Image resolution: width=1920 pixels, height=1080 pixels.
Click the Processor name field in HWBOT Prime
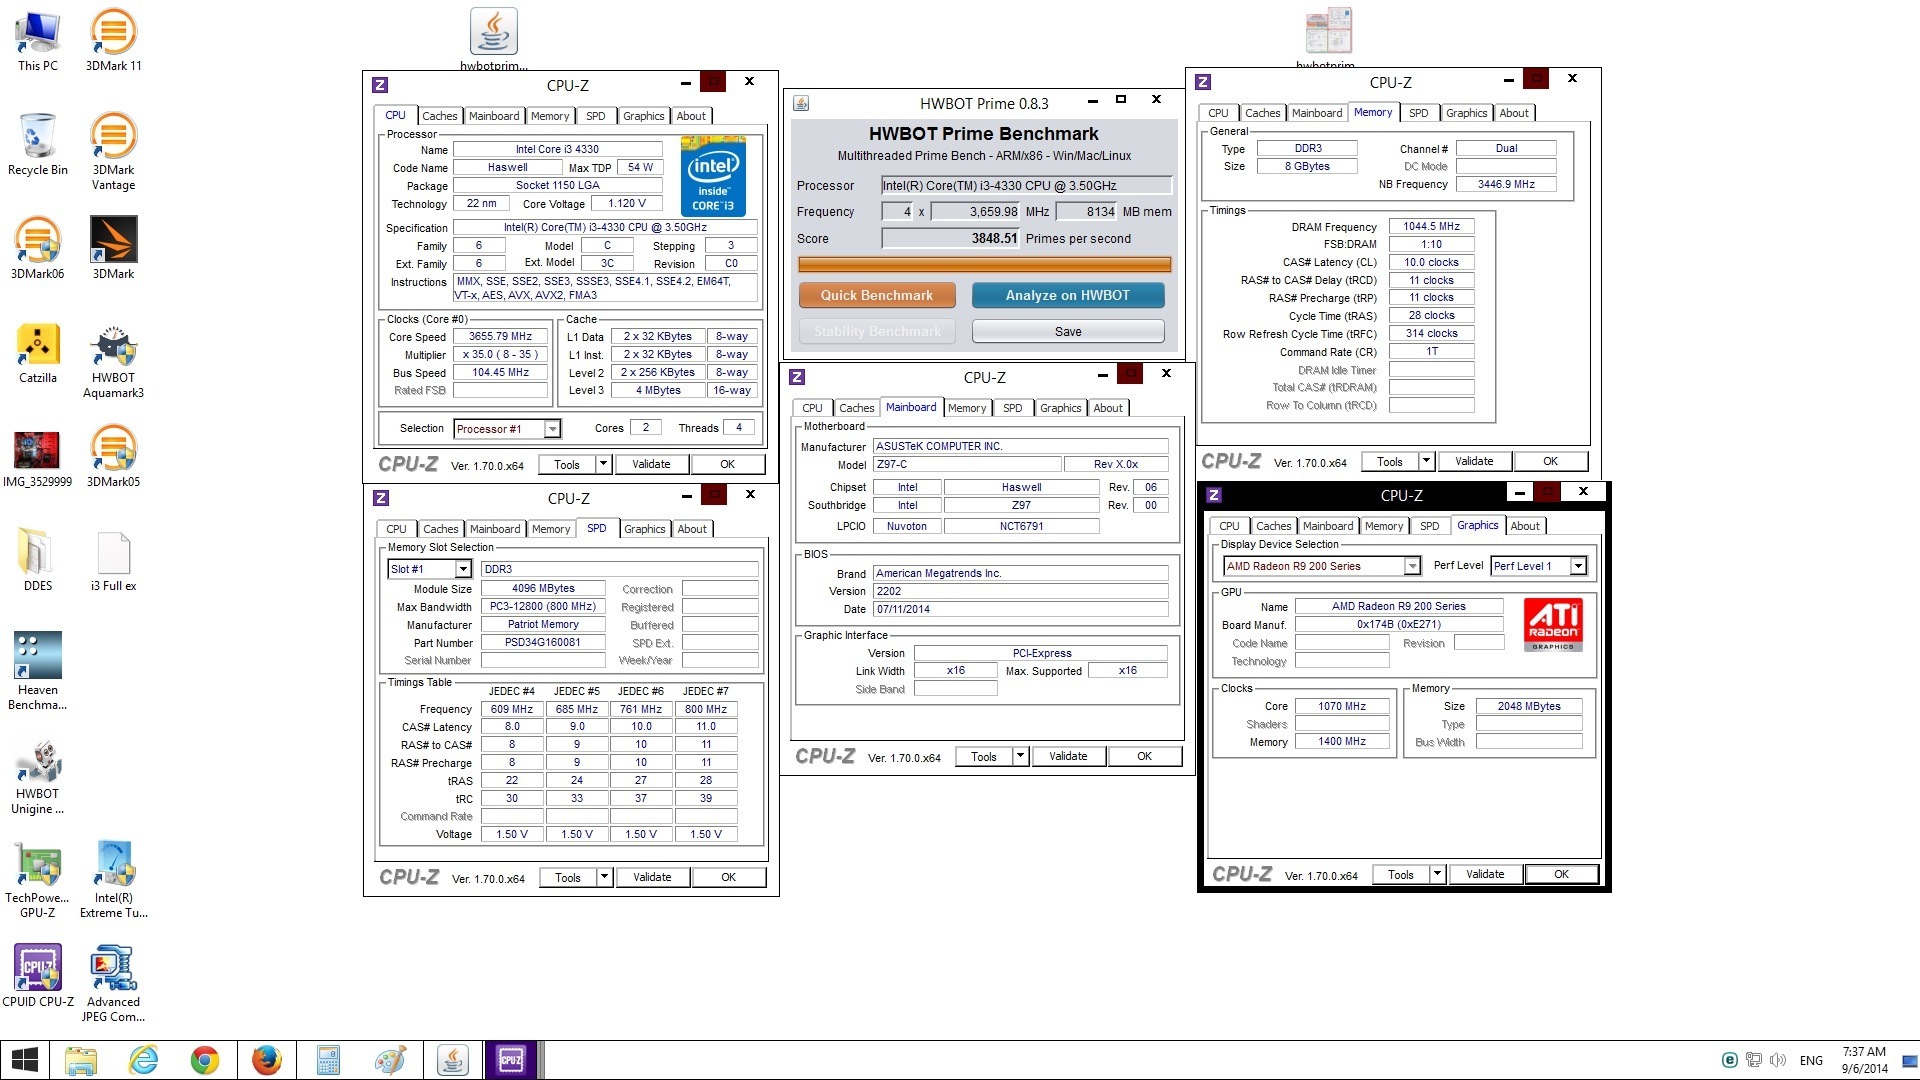click(1026, 185)
